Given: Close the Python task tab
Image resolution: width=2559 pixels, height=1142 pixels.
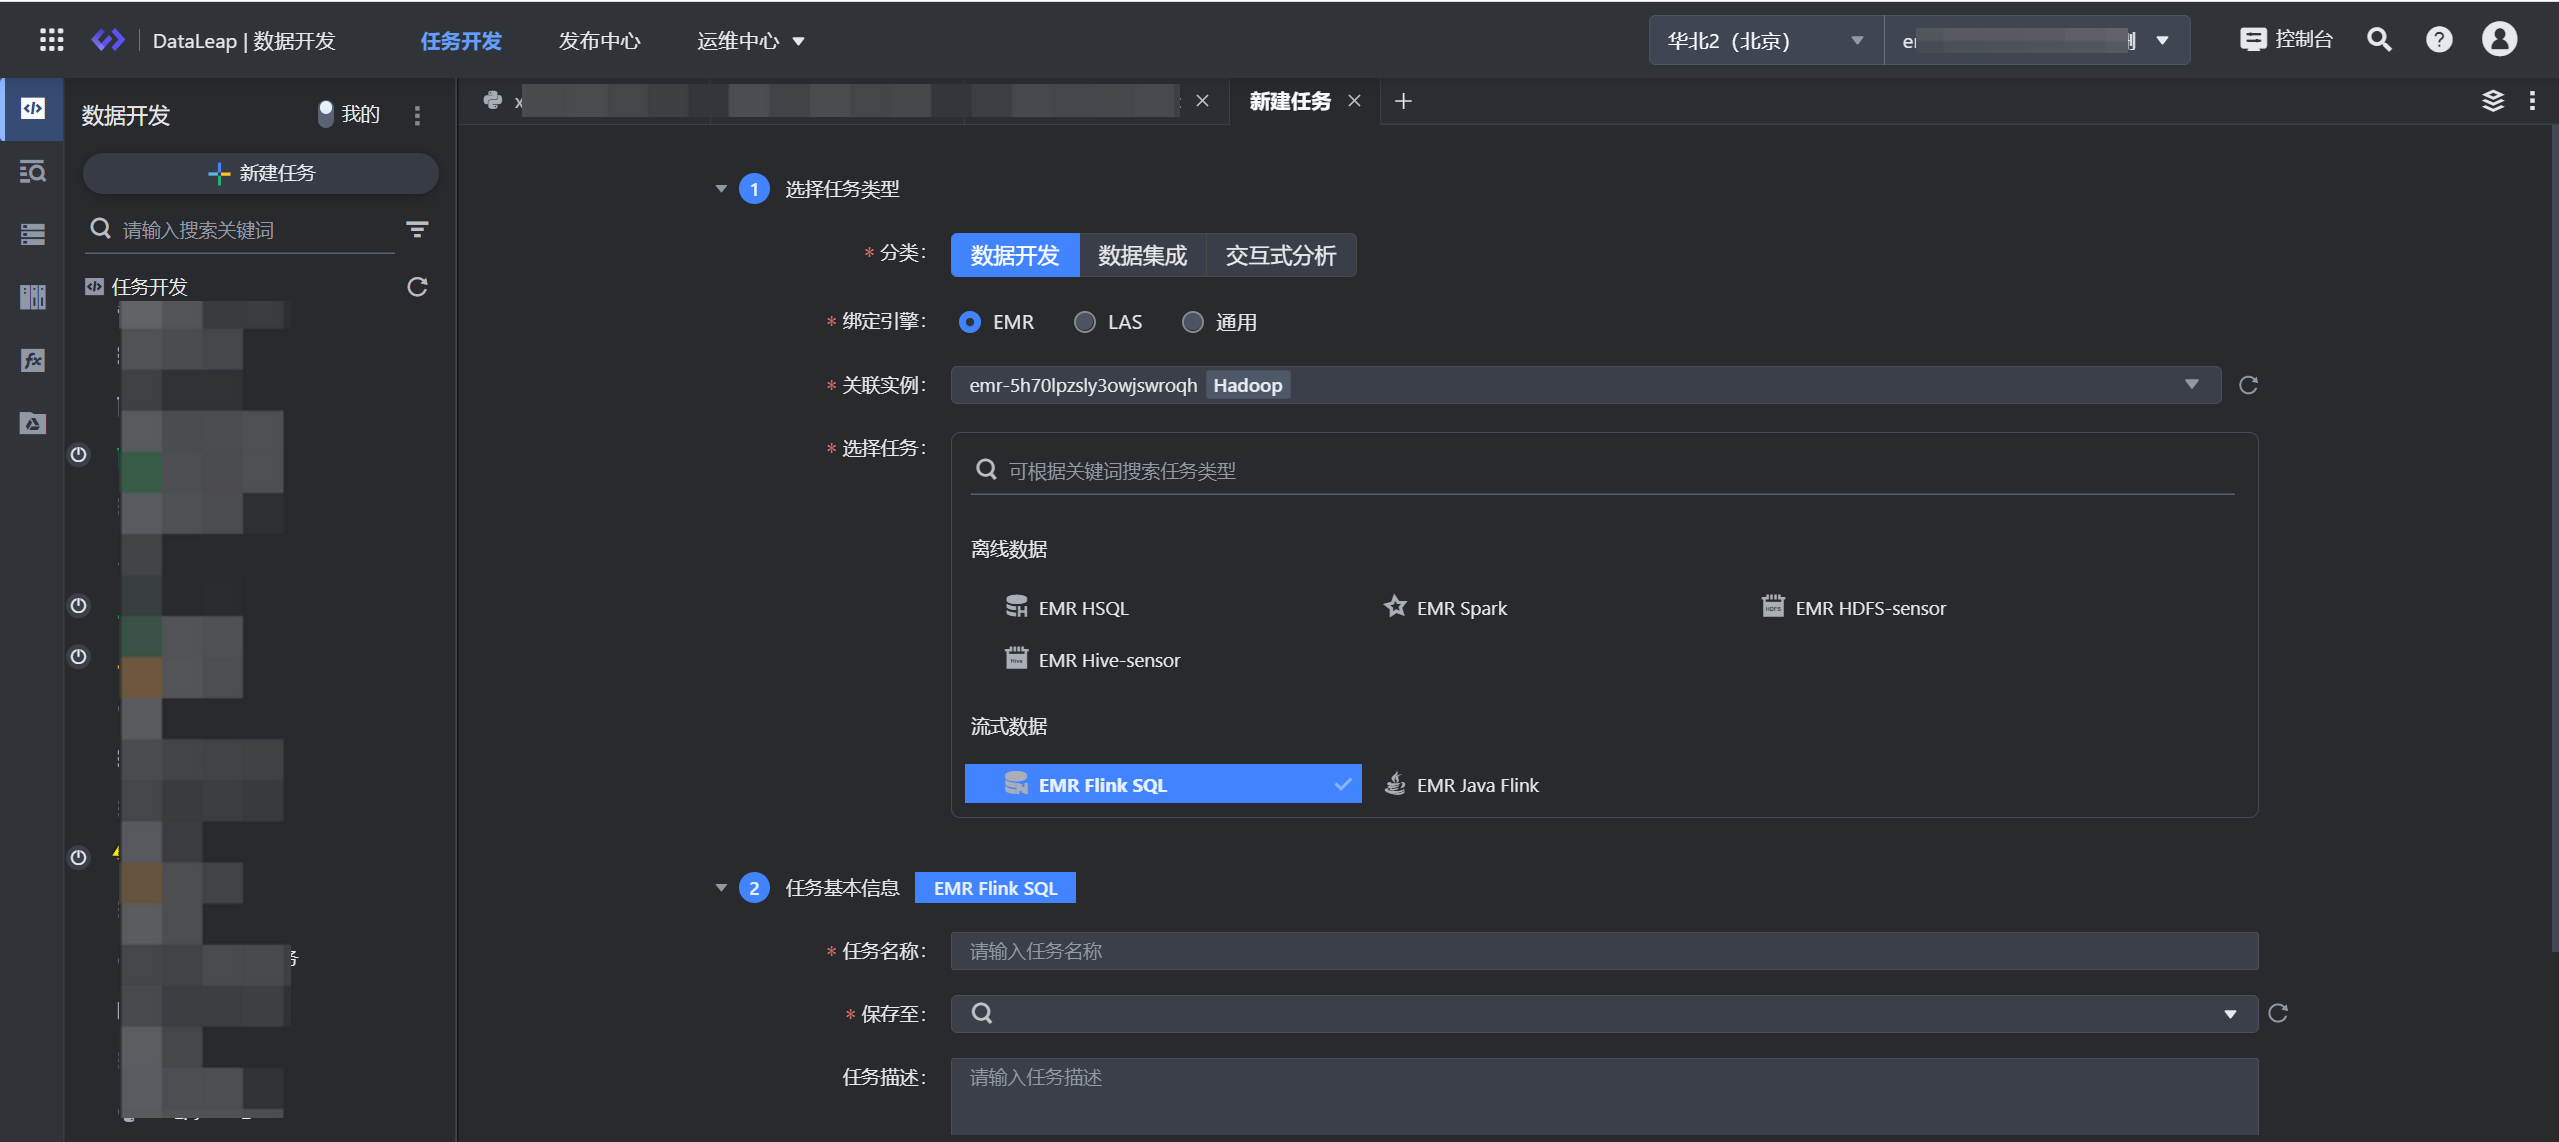Looking at the screenshot, I should (x=1203, y=101).
